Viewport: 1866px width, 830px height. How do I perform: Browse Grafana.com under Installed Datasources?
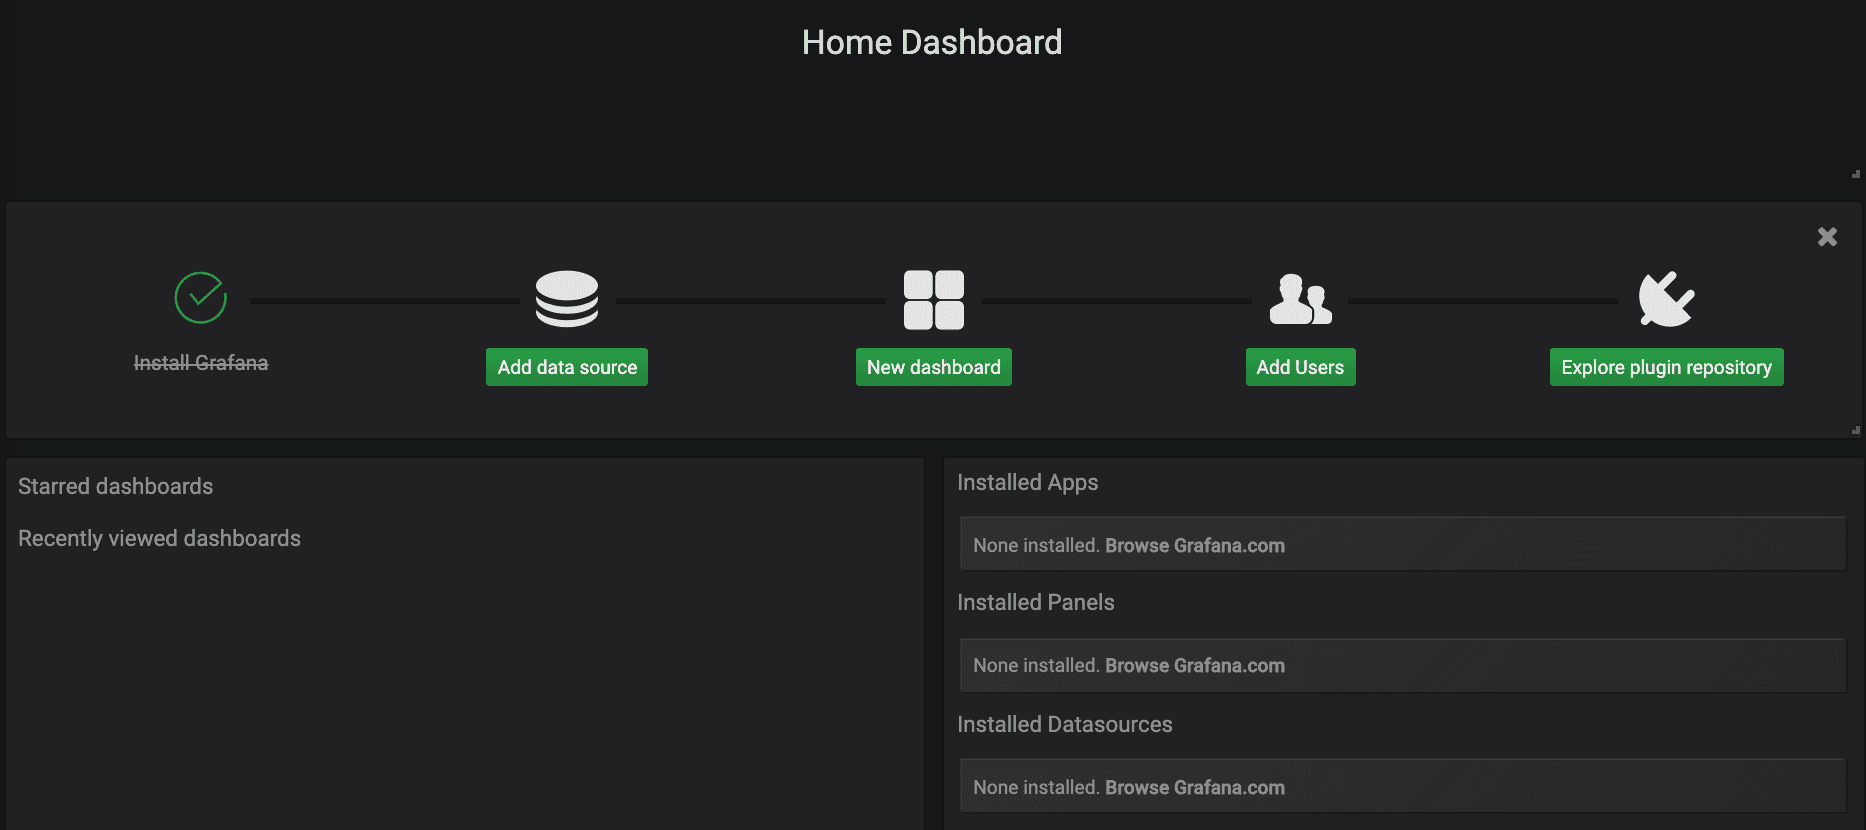pos(1194,788)
